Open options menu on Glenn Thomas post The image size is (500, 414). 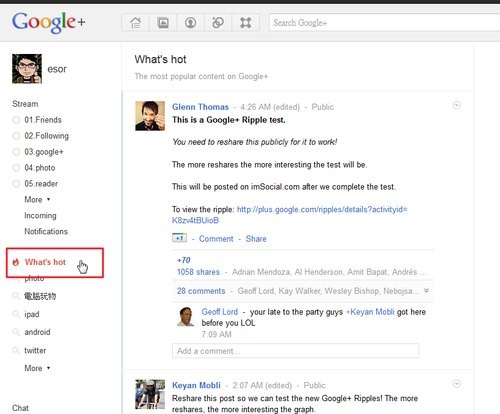coord(457,105)
